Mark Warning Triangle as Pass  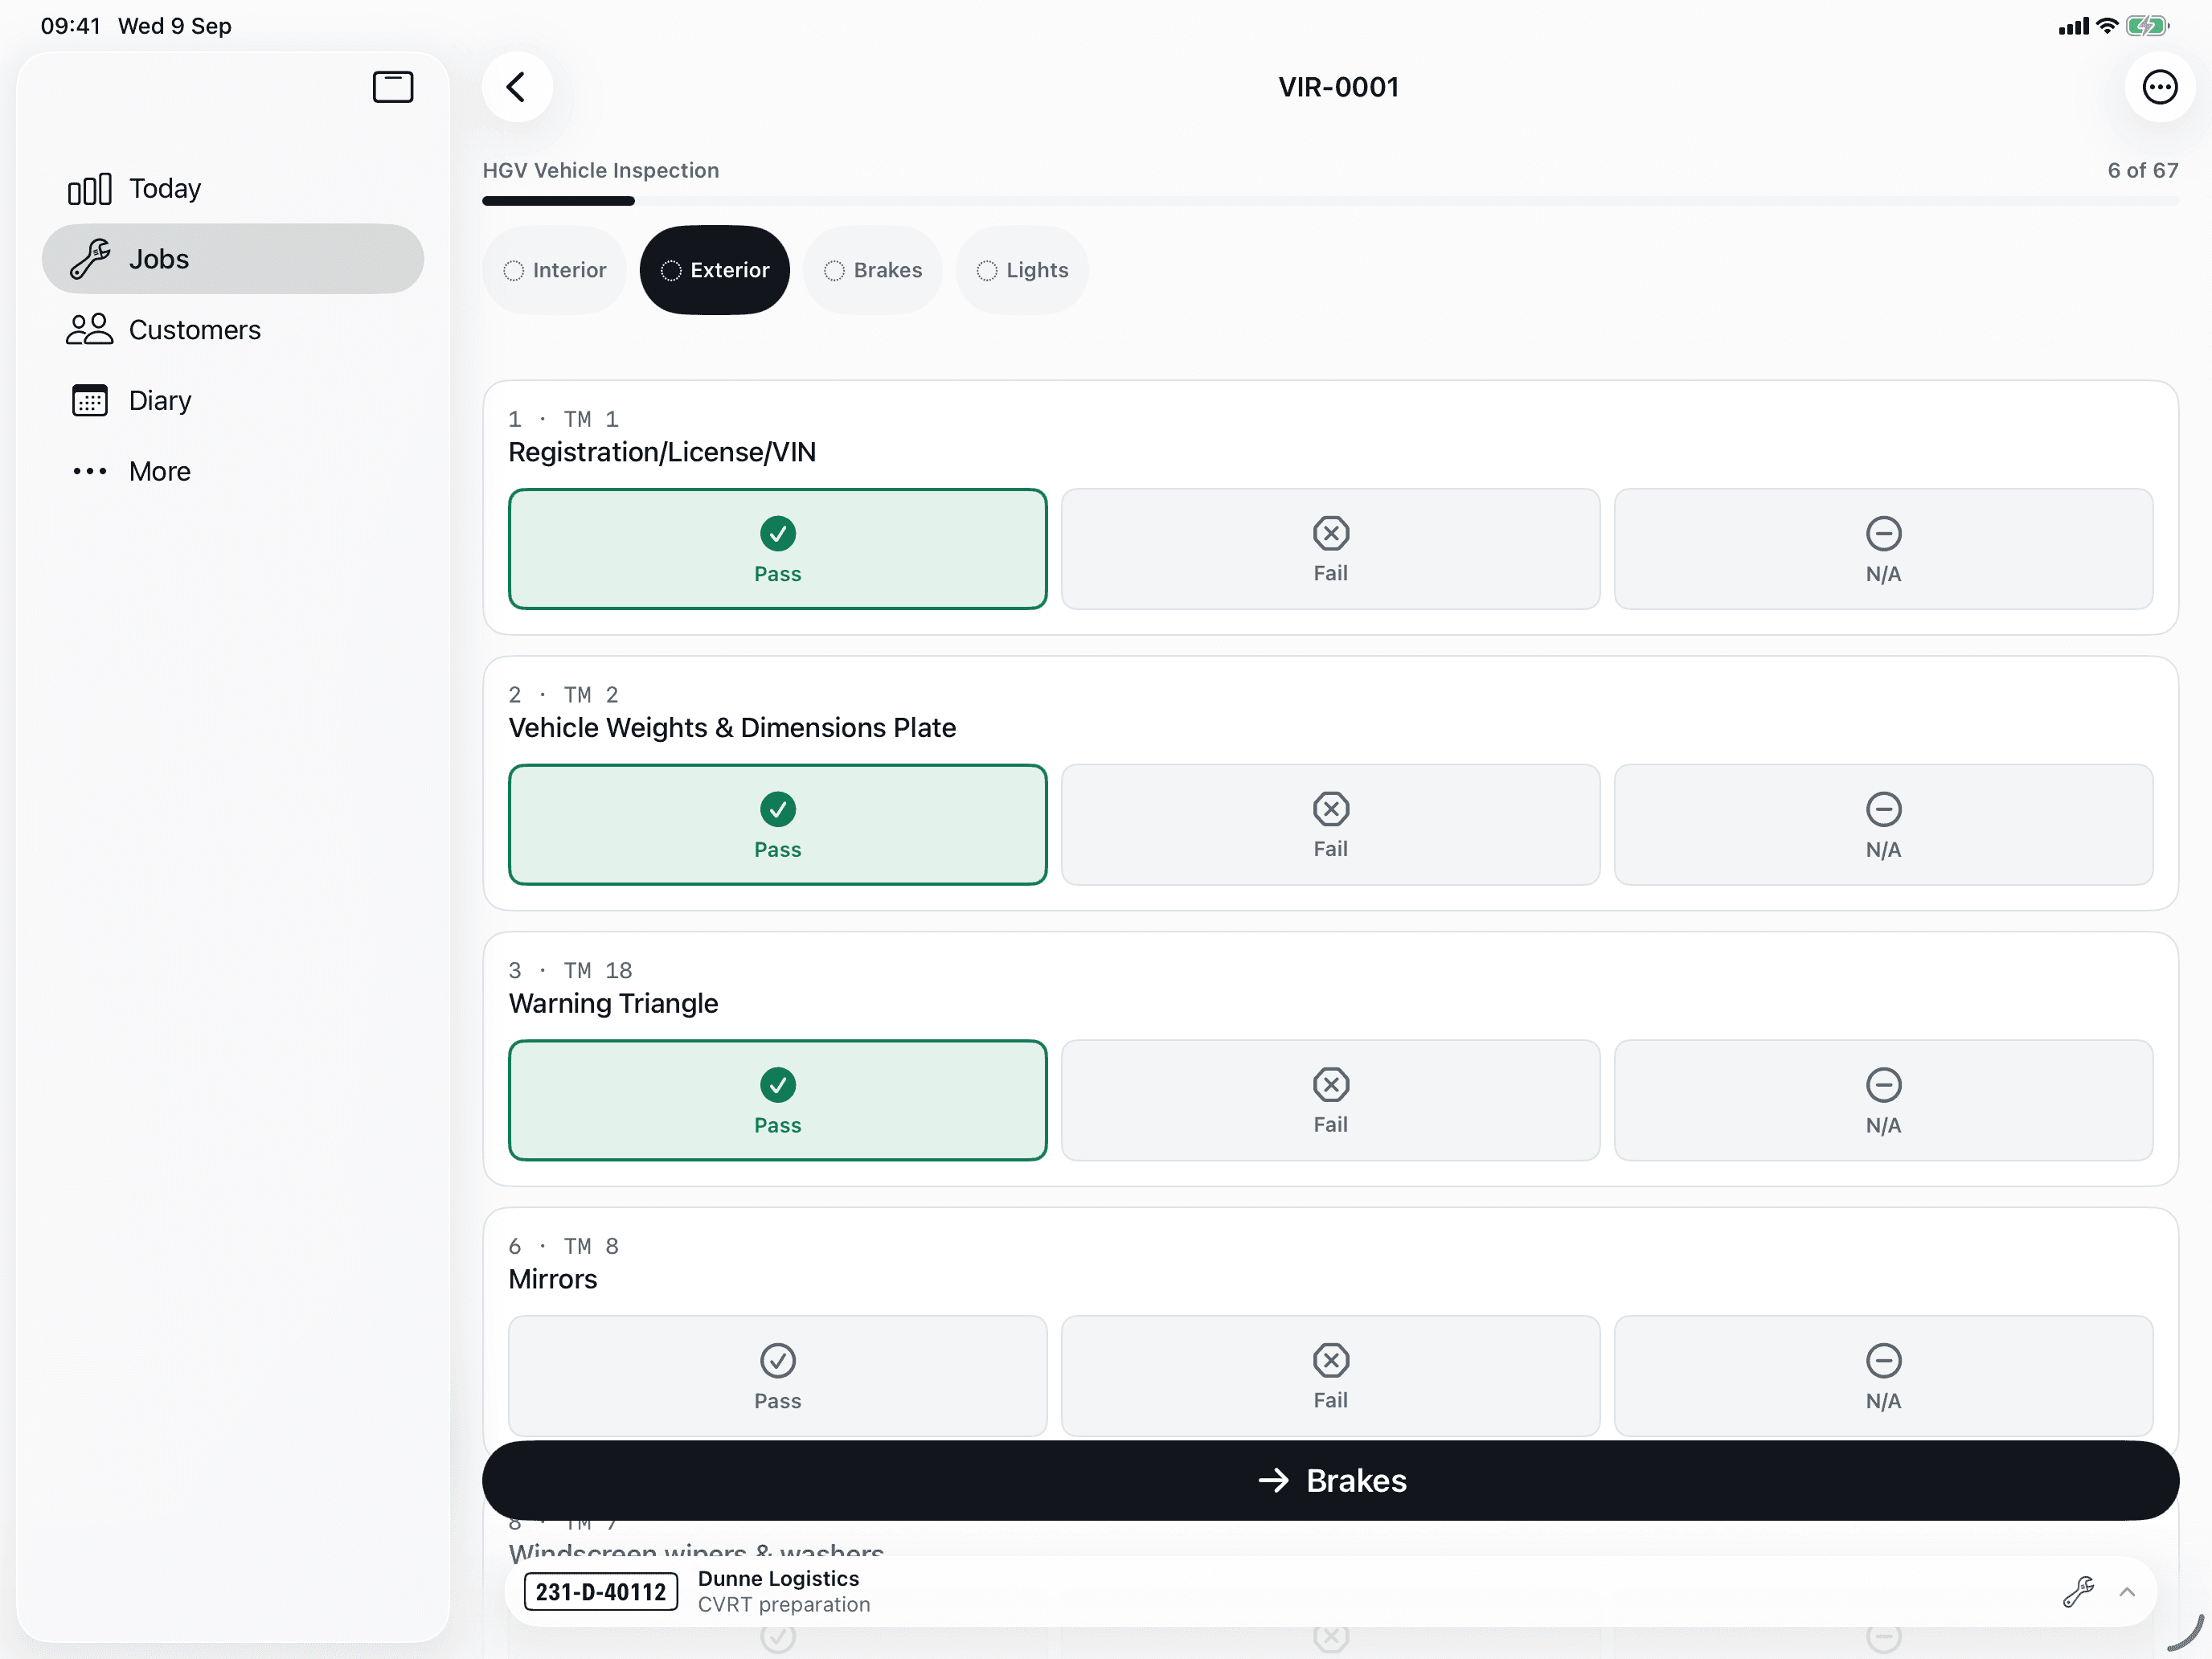[778, 1100]
